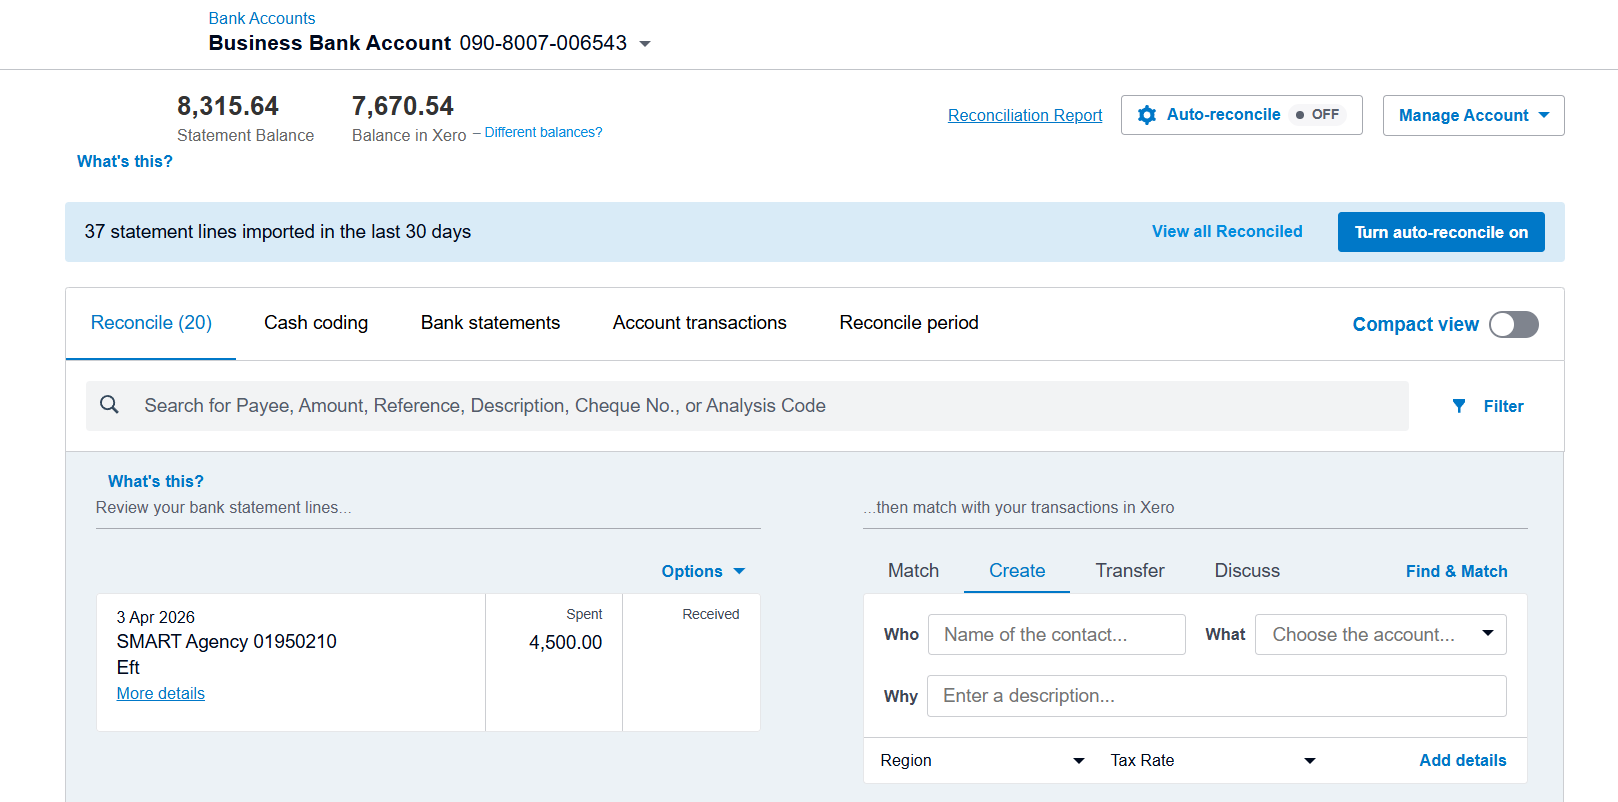Toggle the Compact view switch
Image resolution: width=1618 pixels, height=802 pixels.
1513,324
